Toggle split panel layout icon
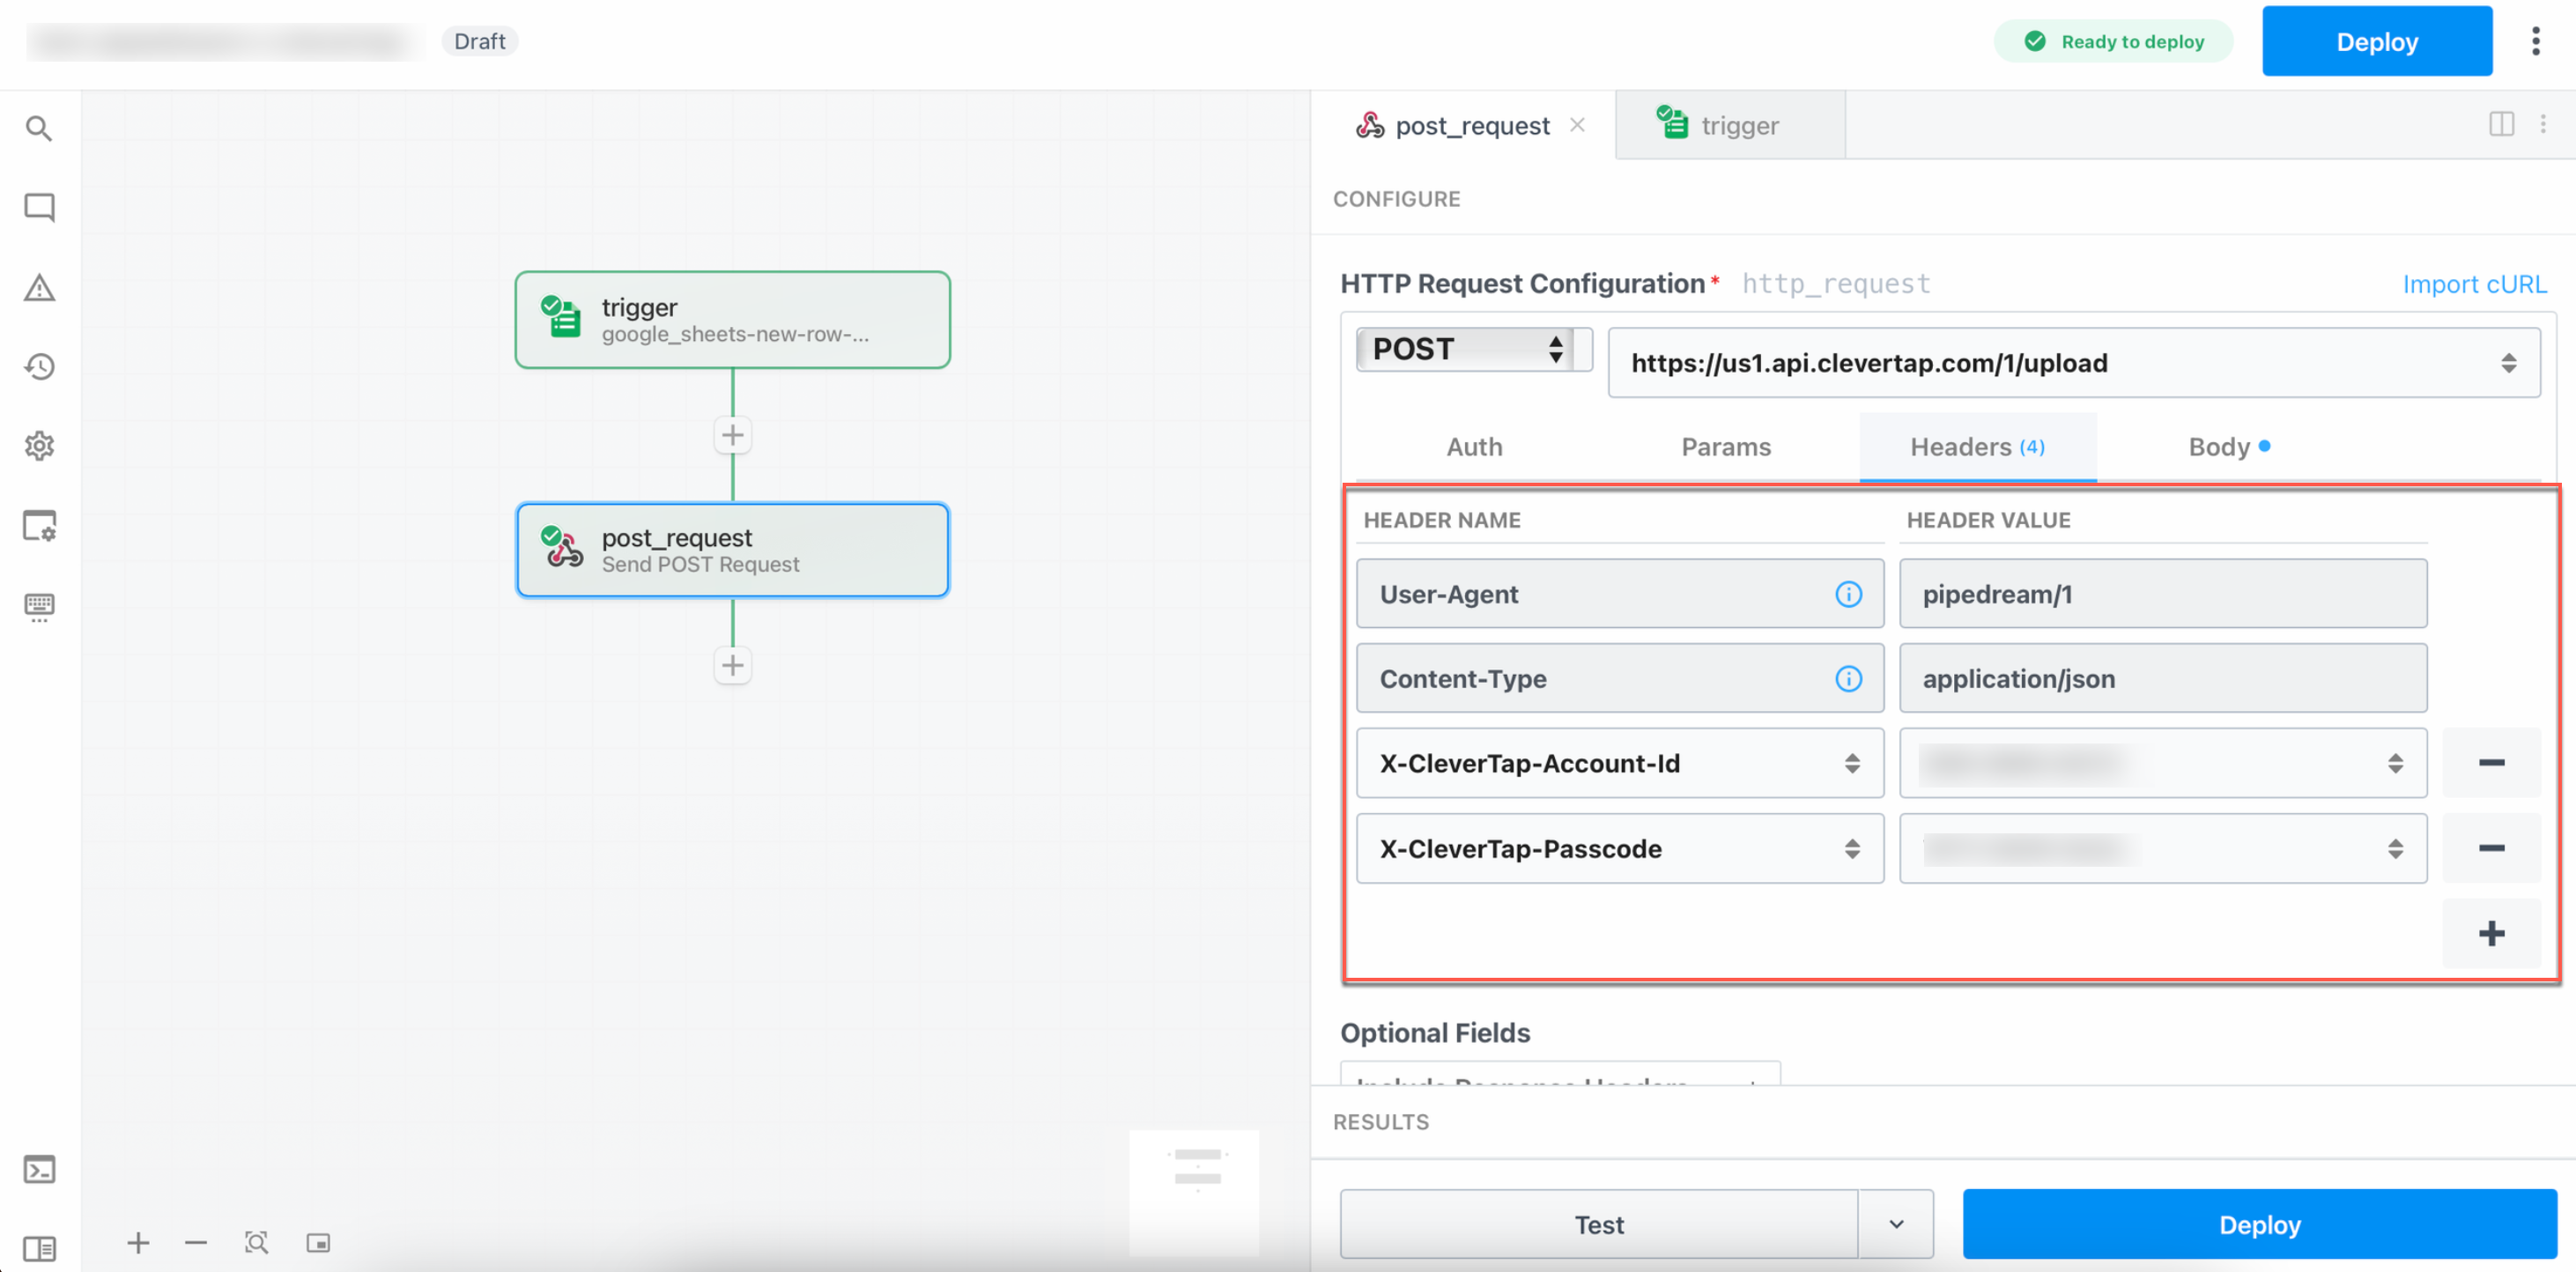The height and width of the screenshot is (1272, 2576). coord(2501,124)
